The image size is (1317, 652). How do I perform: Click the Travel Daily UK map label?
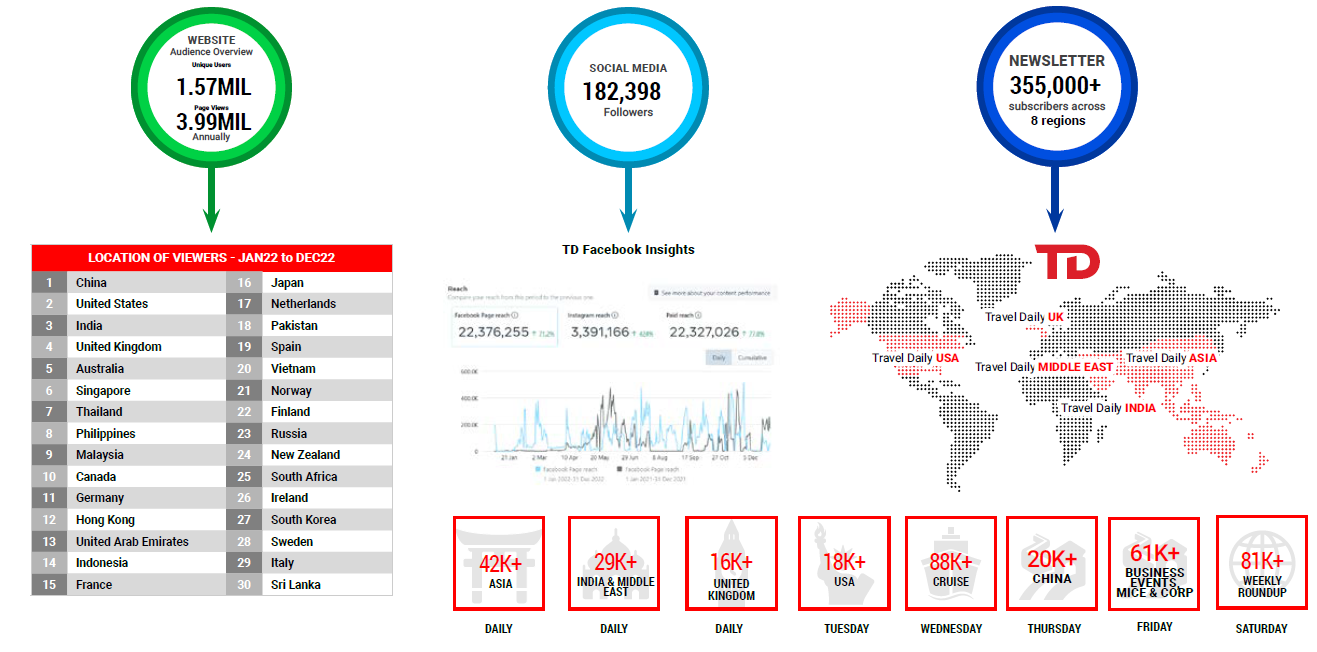coord(1024,317)
